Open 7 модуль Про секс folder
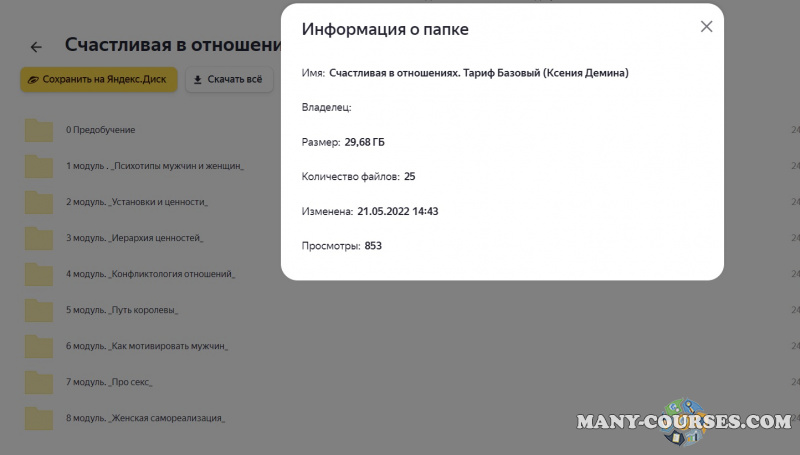The height and width of the screenshot is (455, 800). point(109,383)
